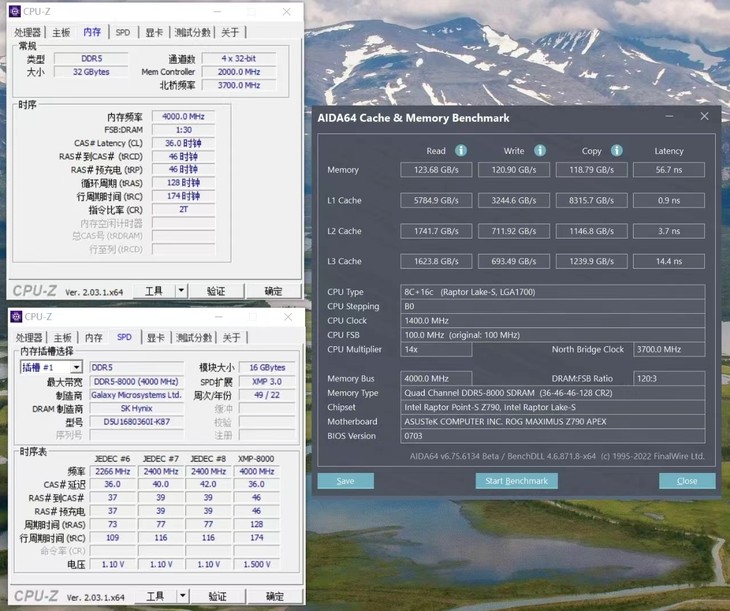Click CPU Clock value 1400.0 MHz

(x=553, y=320)
